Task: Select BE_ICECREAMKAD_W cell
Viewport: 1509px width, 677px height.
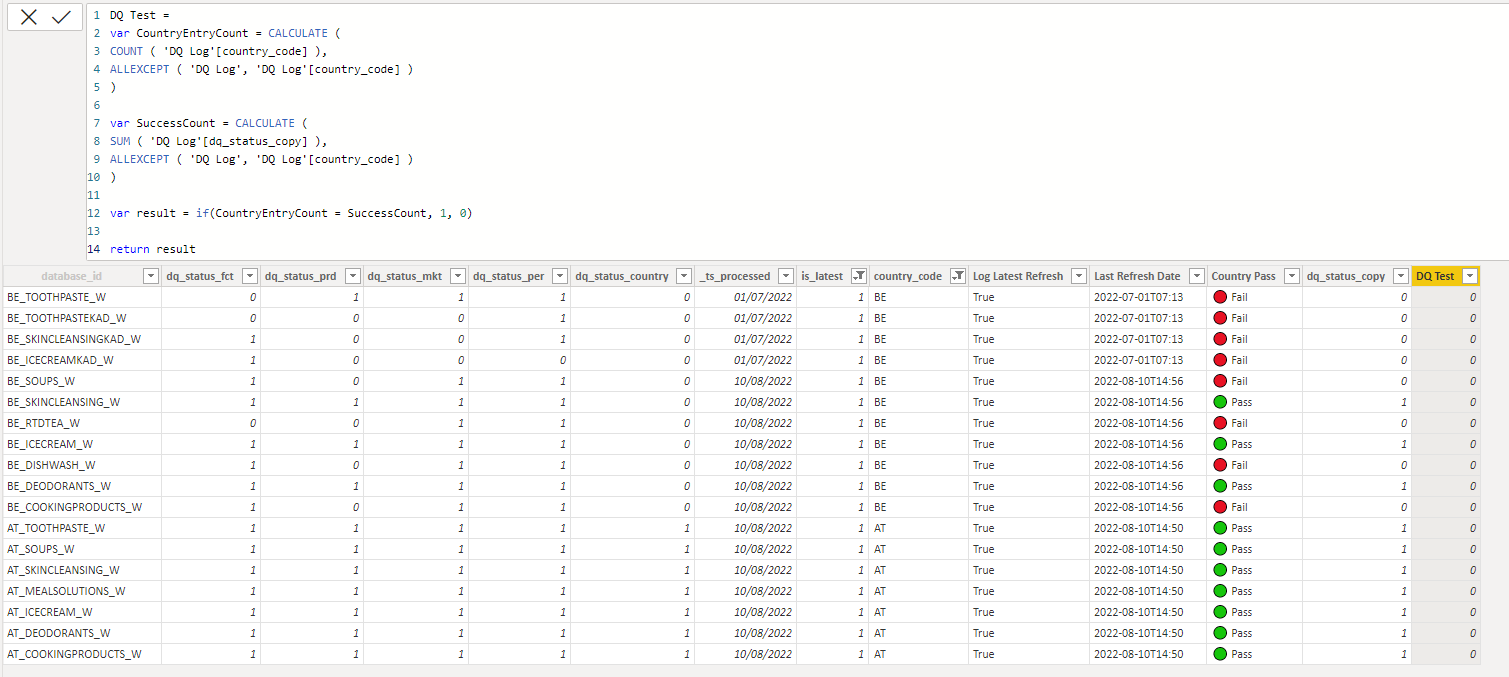Action: click(x=81, y=360)
